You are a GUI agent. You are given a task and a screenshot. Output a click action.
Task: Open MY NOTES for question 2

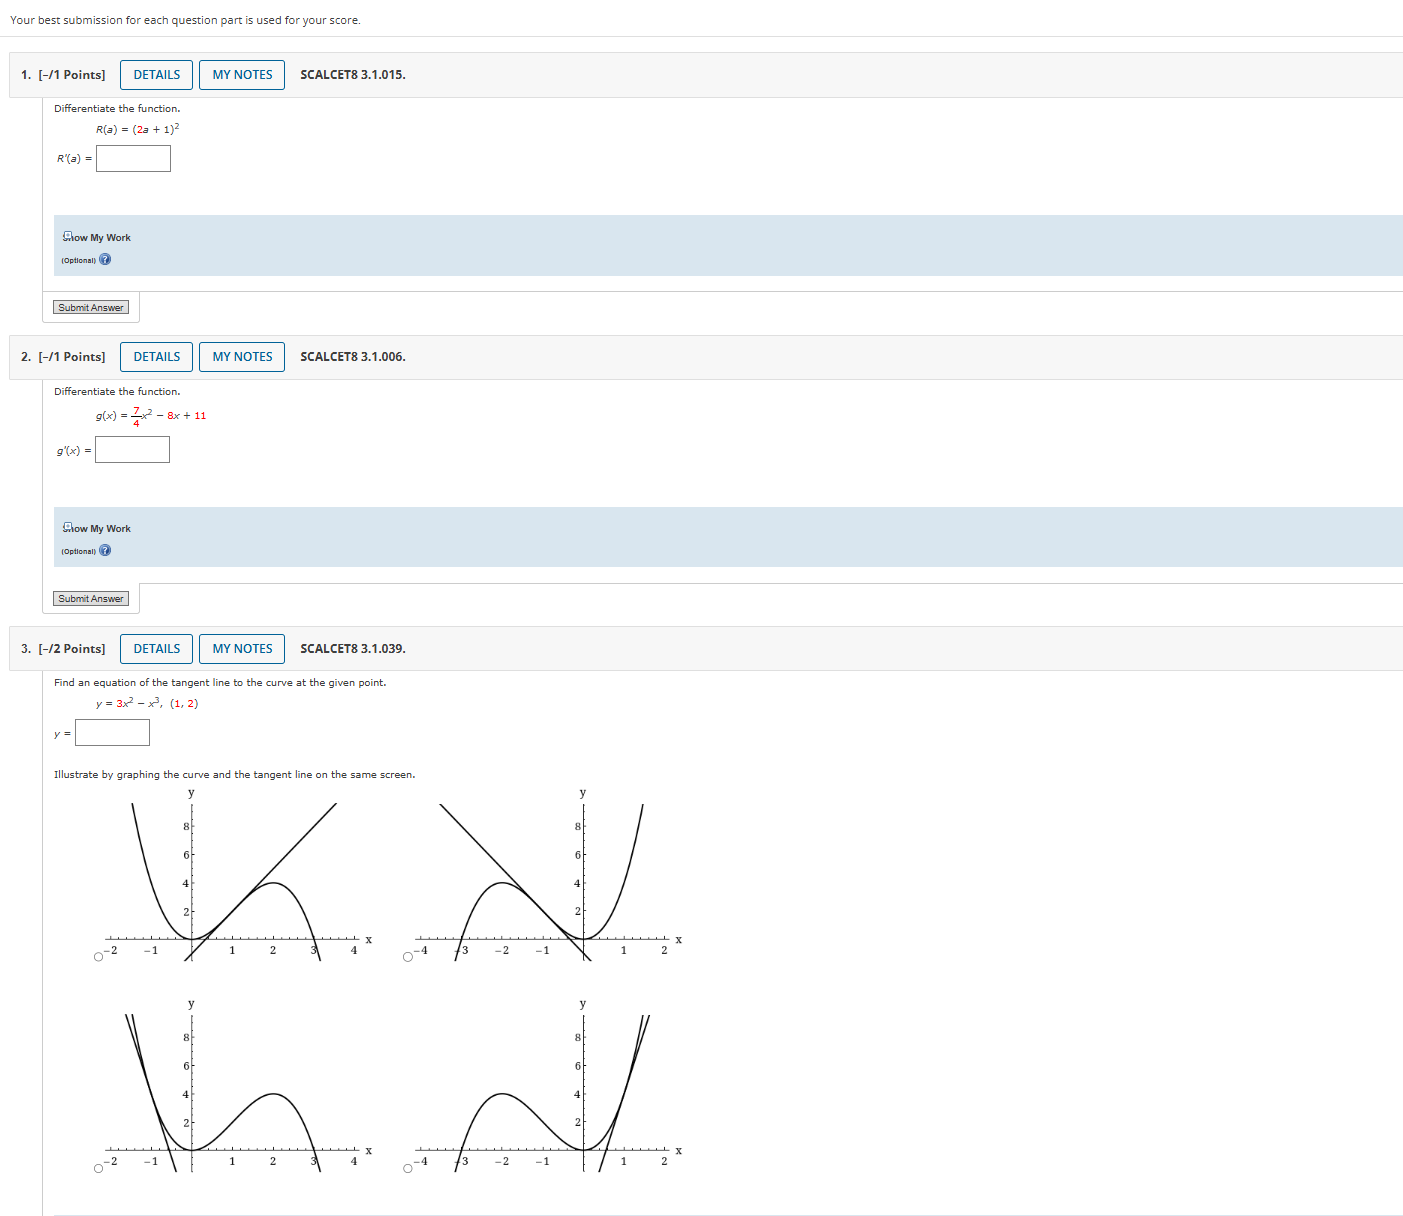pyautogui.click(x=242, y=357)
